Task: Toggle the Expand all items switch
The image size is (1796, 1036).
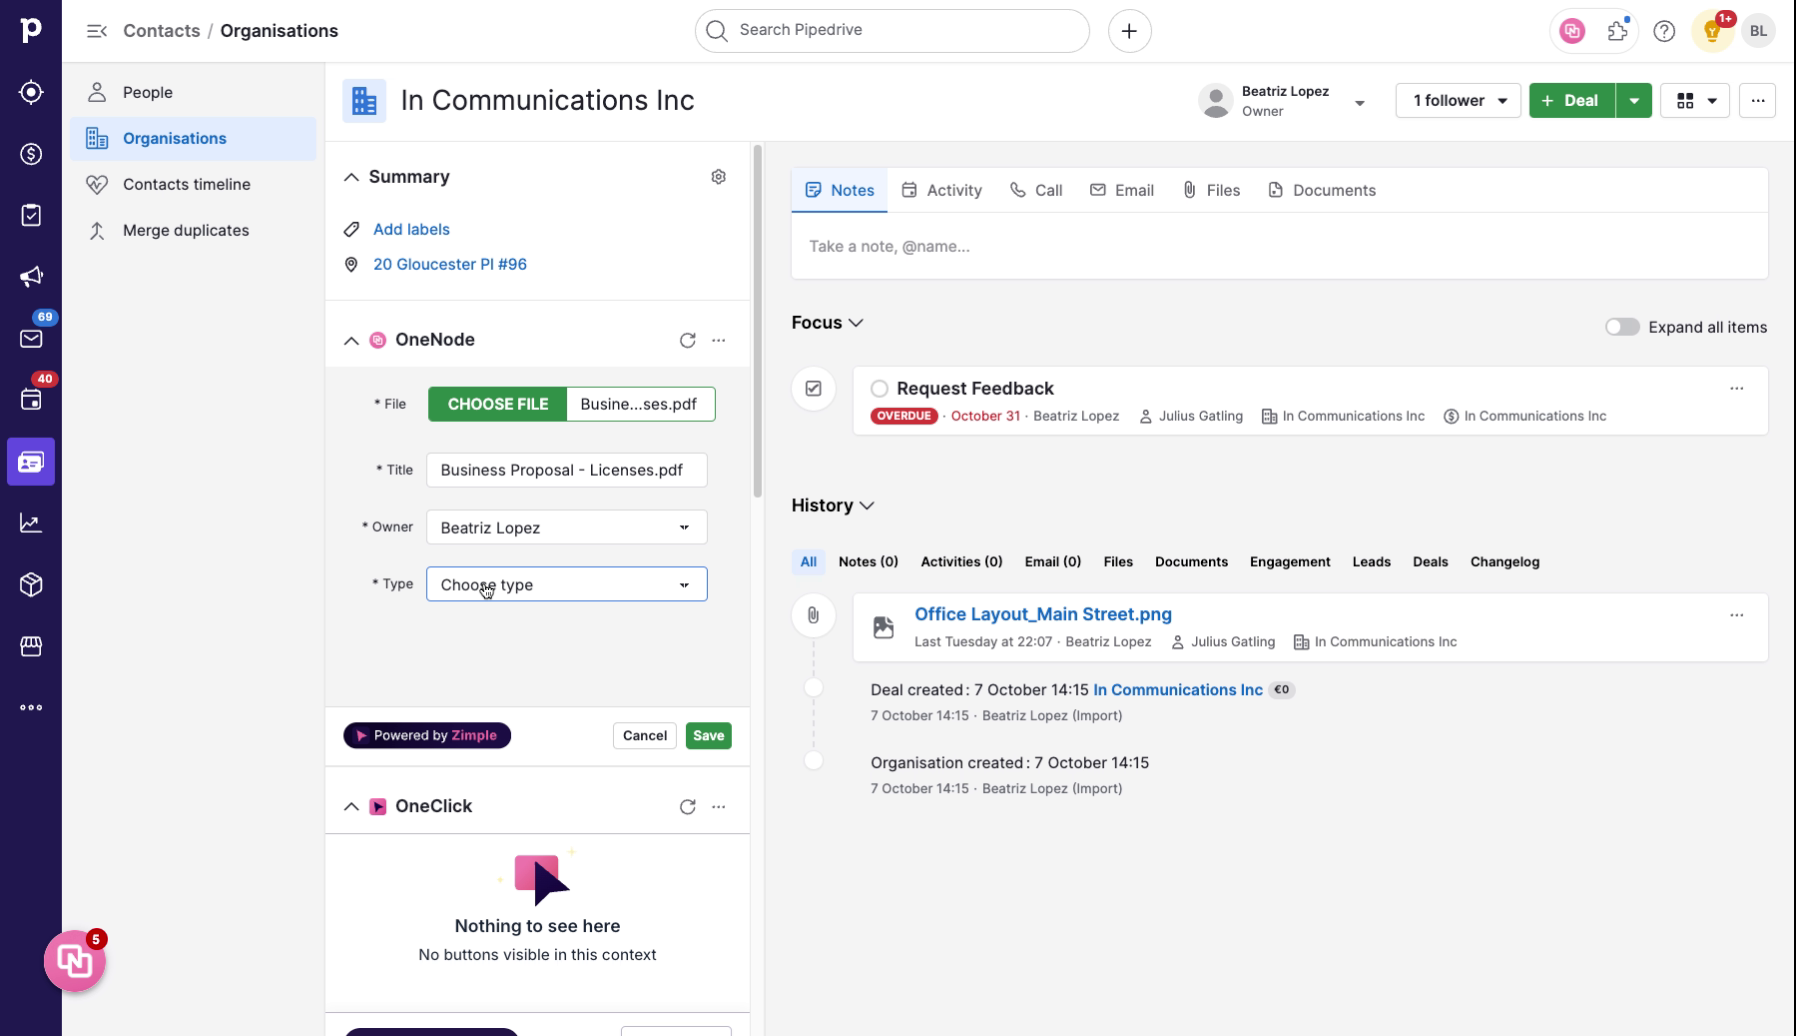Action: point(1622,327)
